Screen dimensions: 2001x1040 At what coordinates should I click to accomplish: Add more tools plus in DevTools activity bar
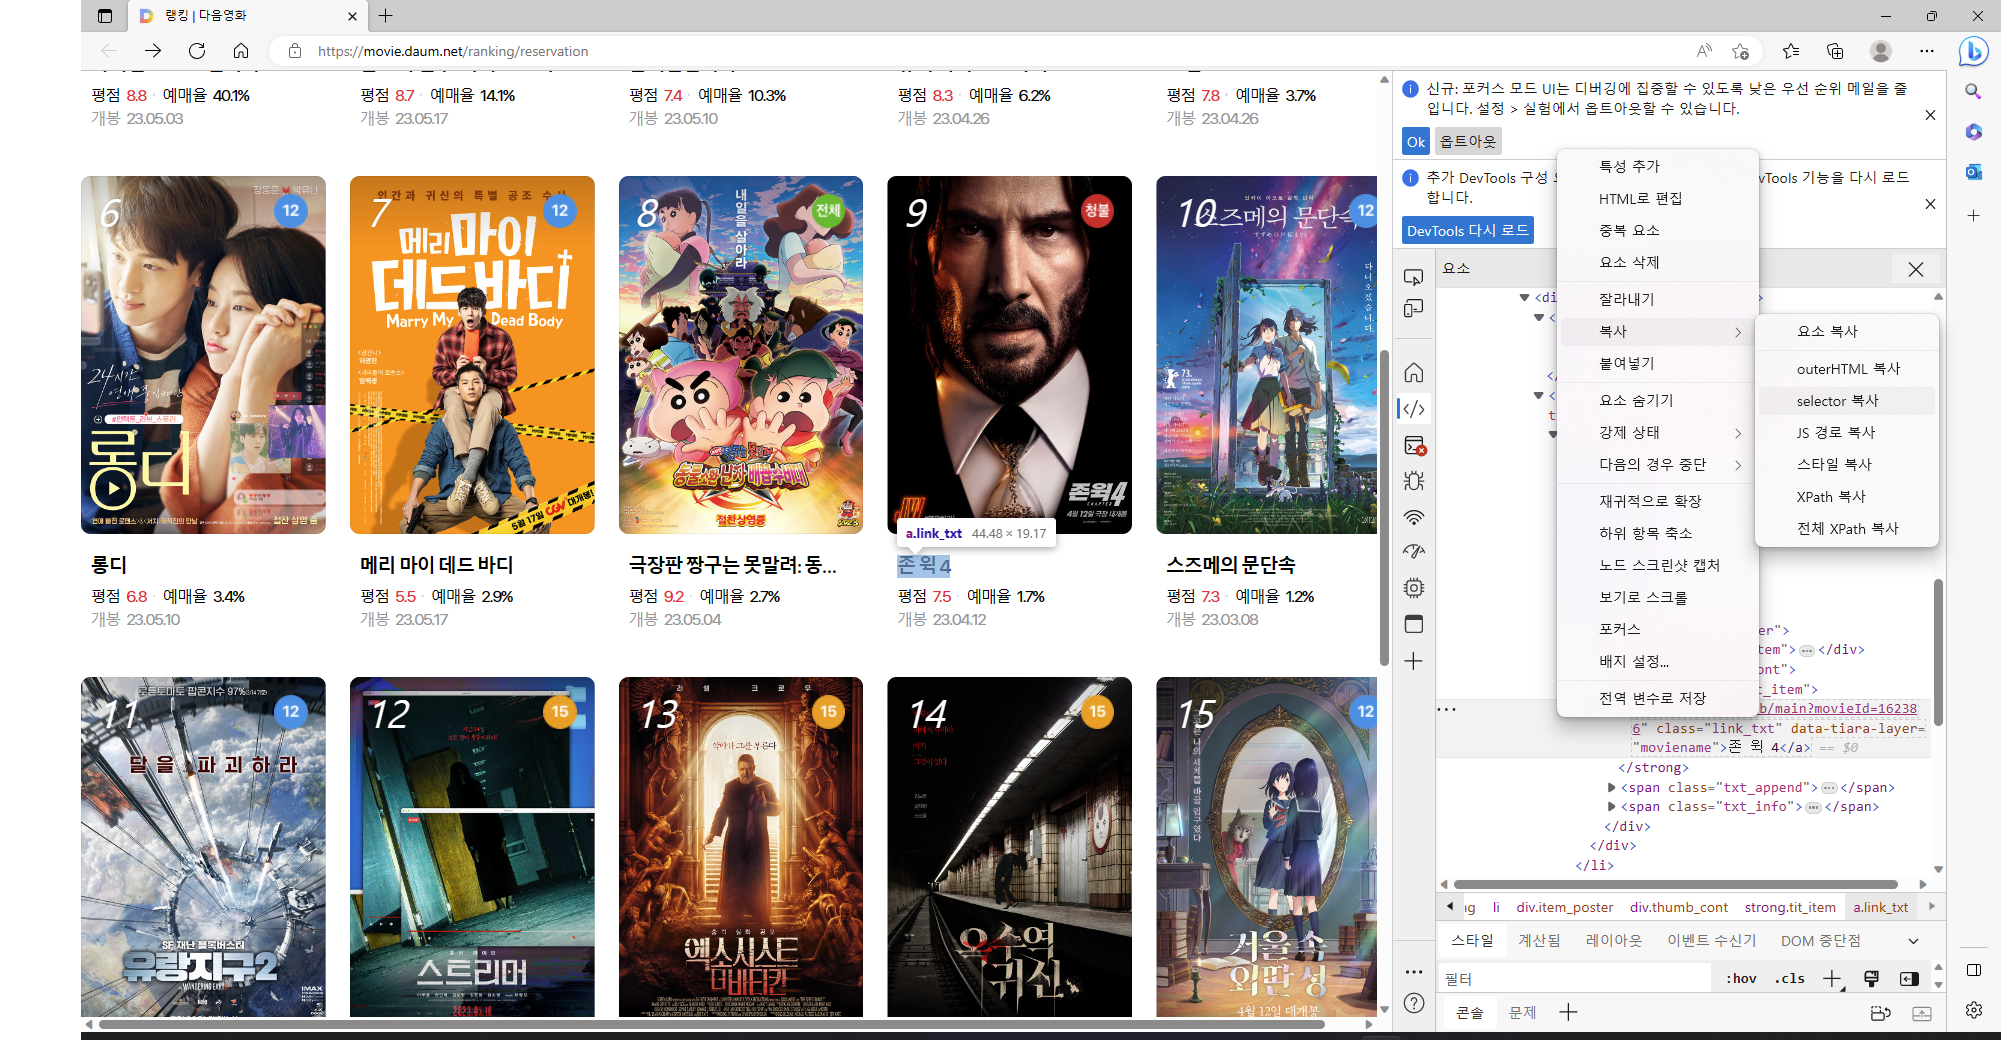pos(1413,661)
